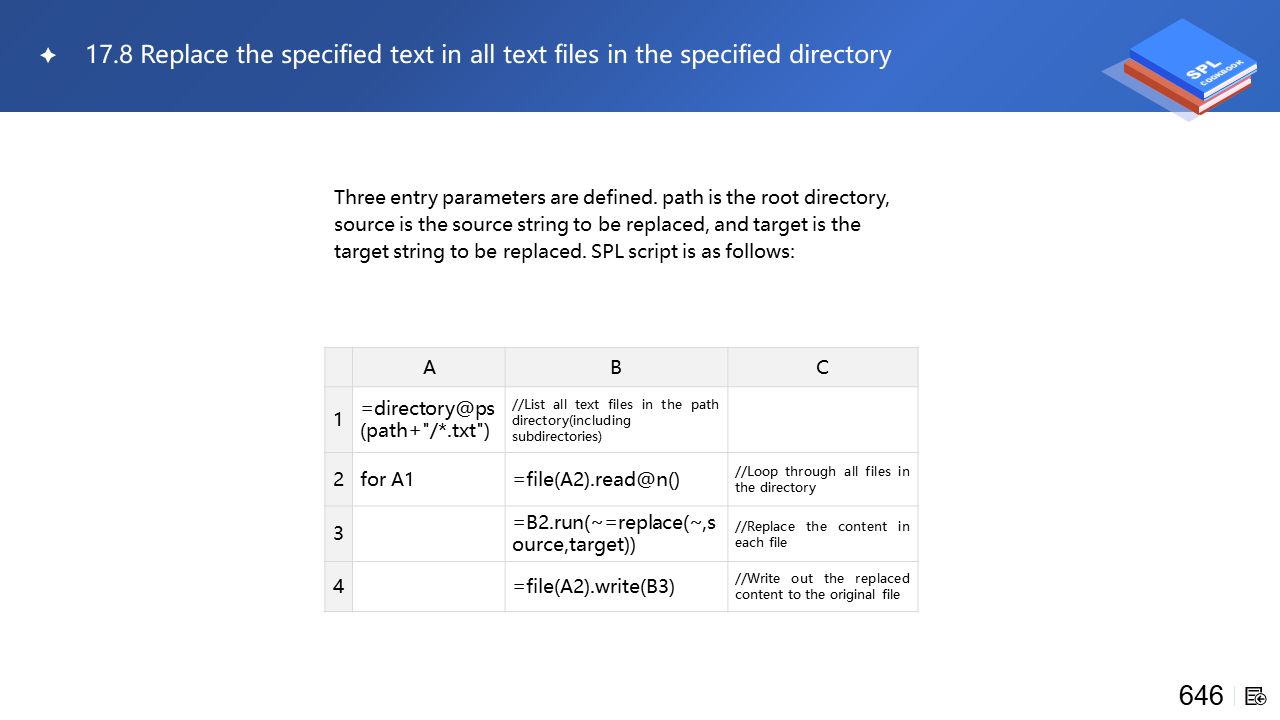Click the 'Write out the replaced content' comment
This screenshot has width=1280, height=720.
point(822,586)
